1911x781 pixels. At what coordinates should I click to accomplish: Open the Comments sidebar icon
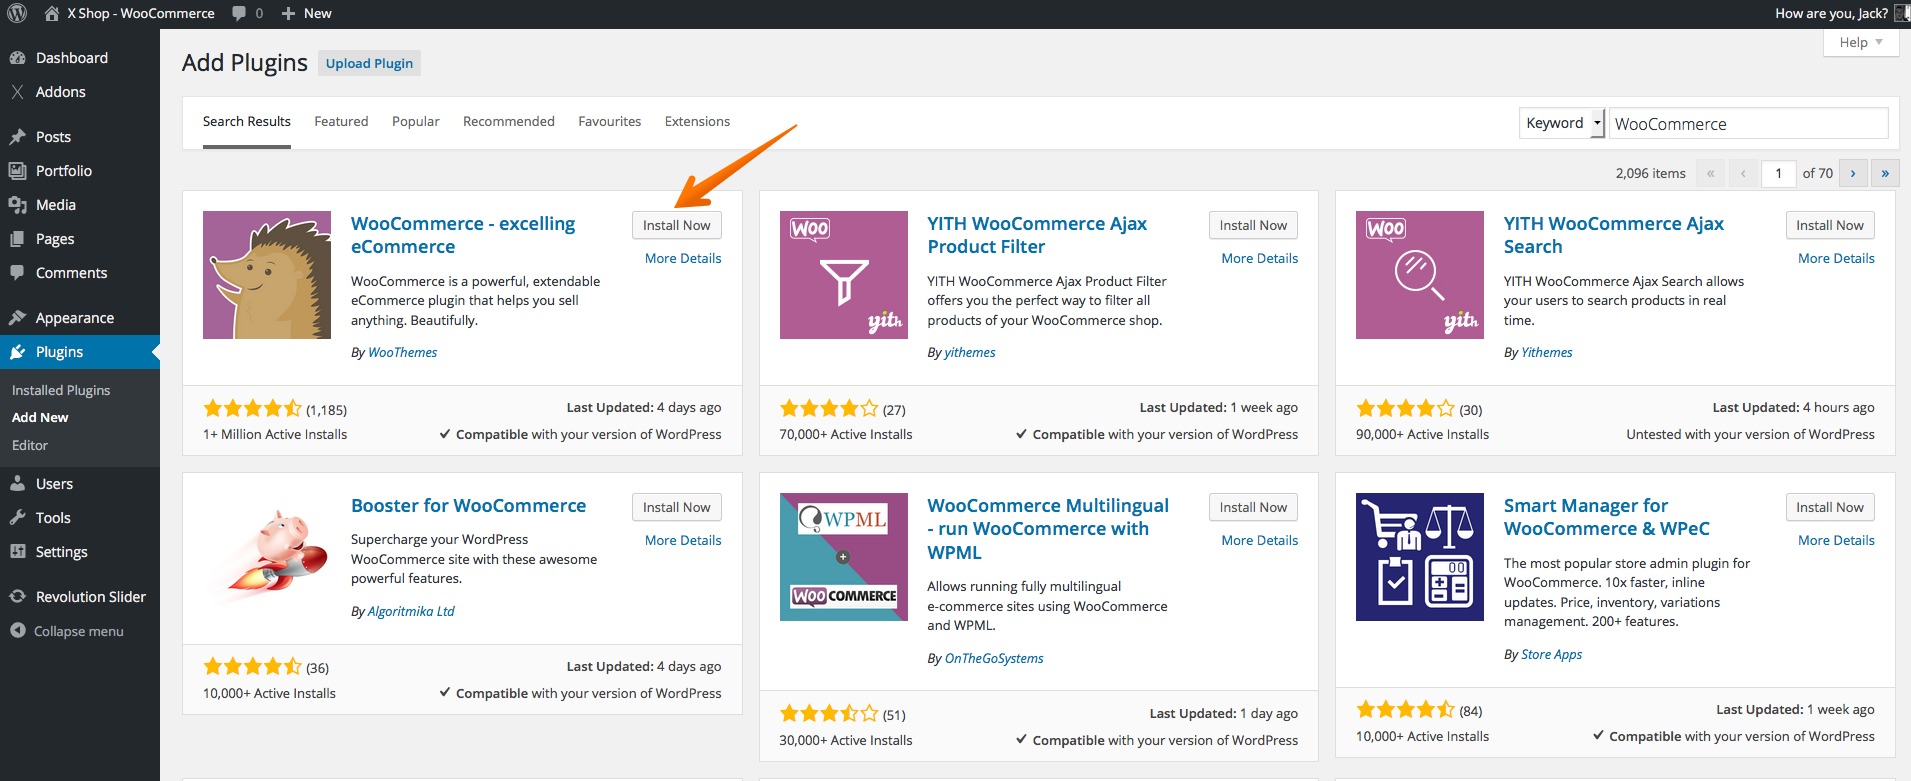[x=17, y=273]
